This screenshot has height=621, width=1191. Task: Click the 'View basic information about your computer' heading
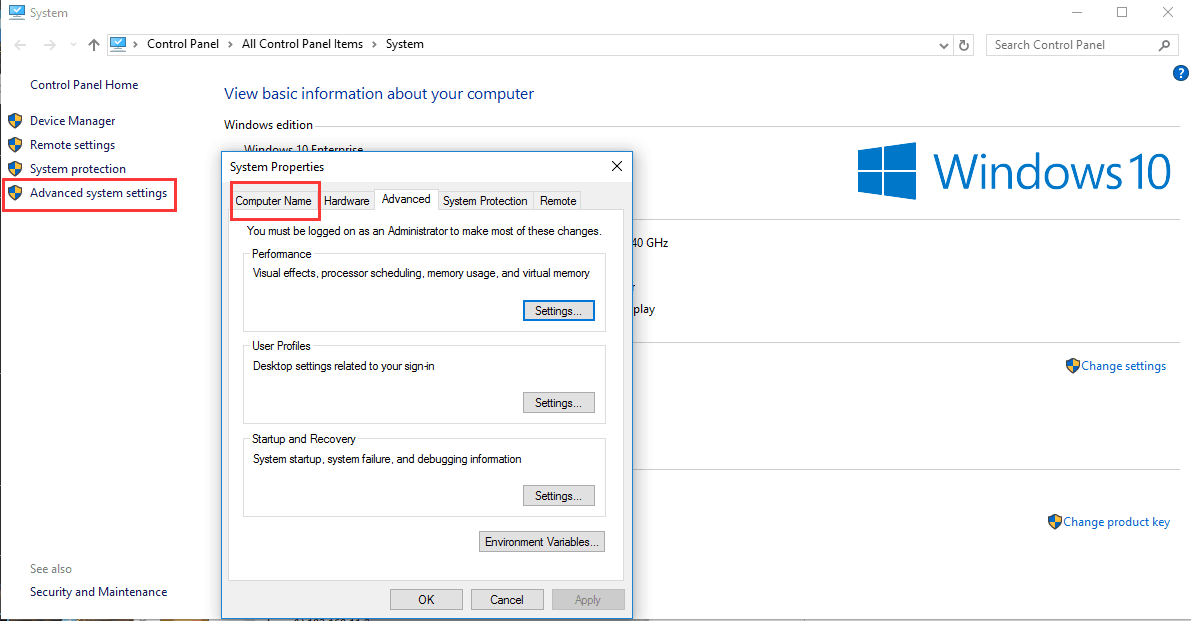coord(379,93)
